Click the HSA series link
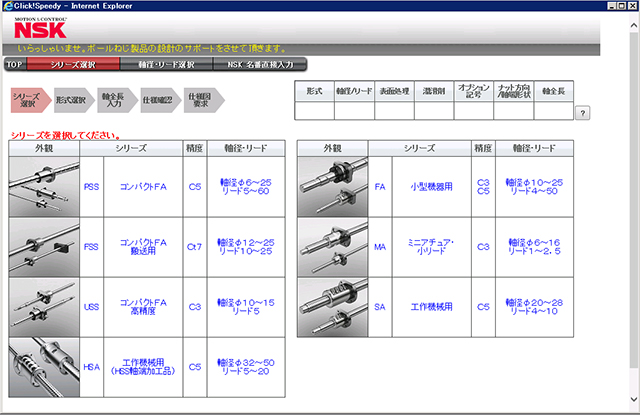Image resolution: width=640 pixels, height=415 pixels. [x=91, y=367]
